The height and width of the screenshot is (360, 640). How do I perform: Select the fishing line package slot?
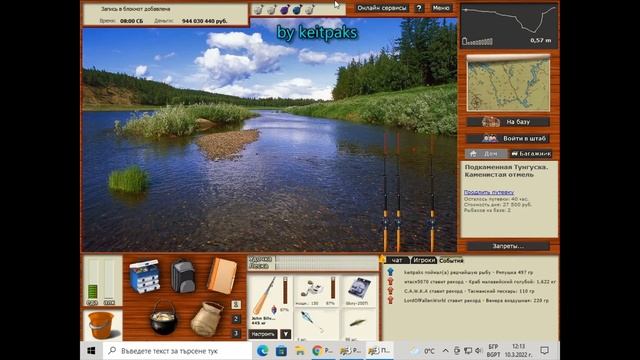point(358,291)
